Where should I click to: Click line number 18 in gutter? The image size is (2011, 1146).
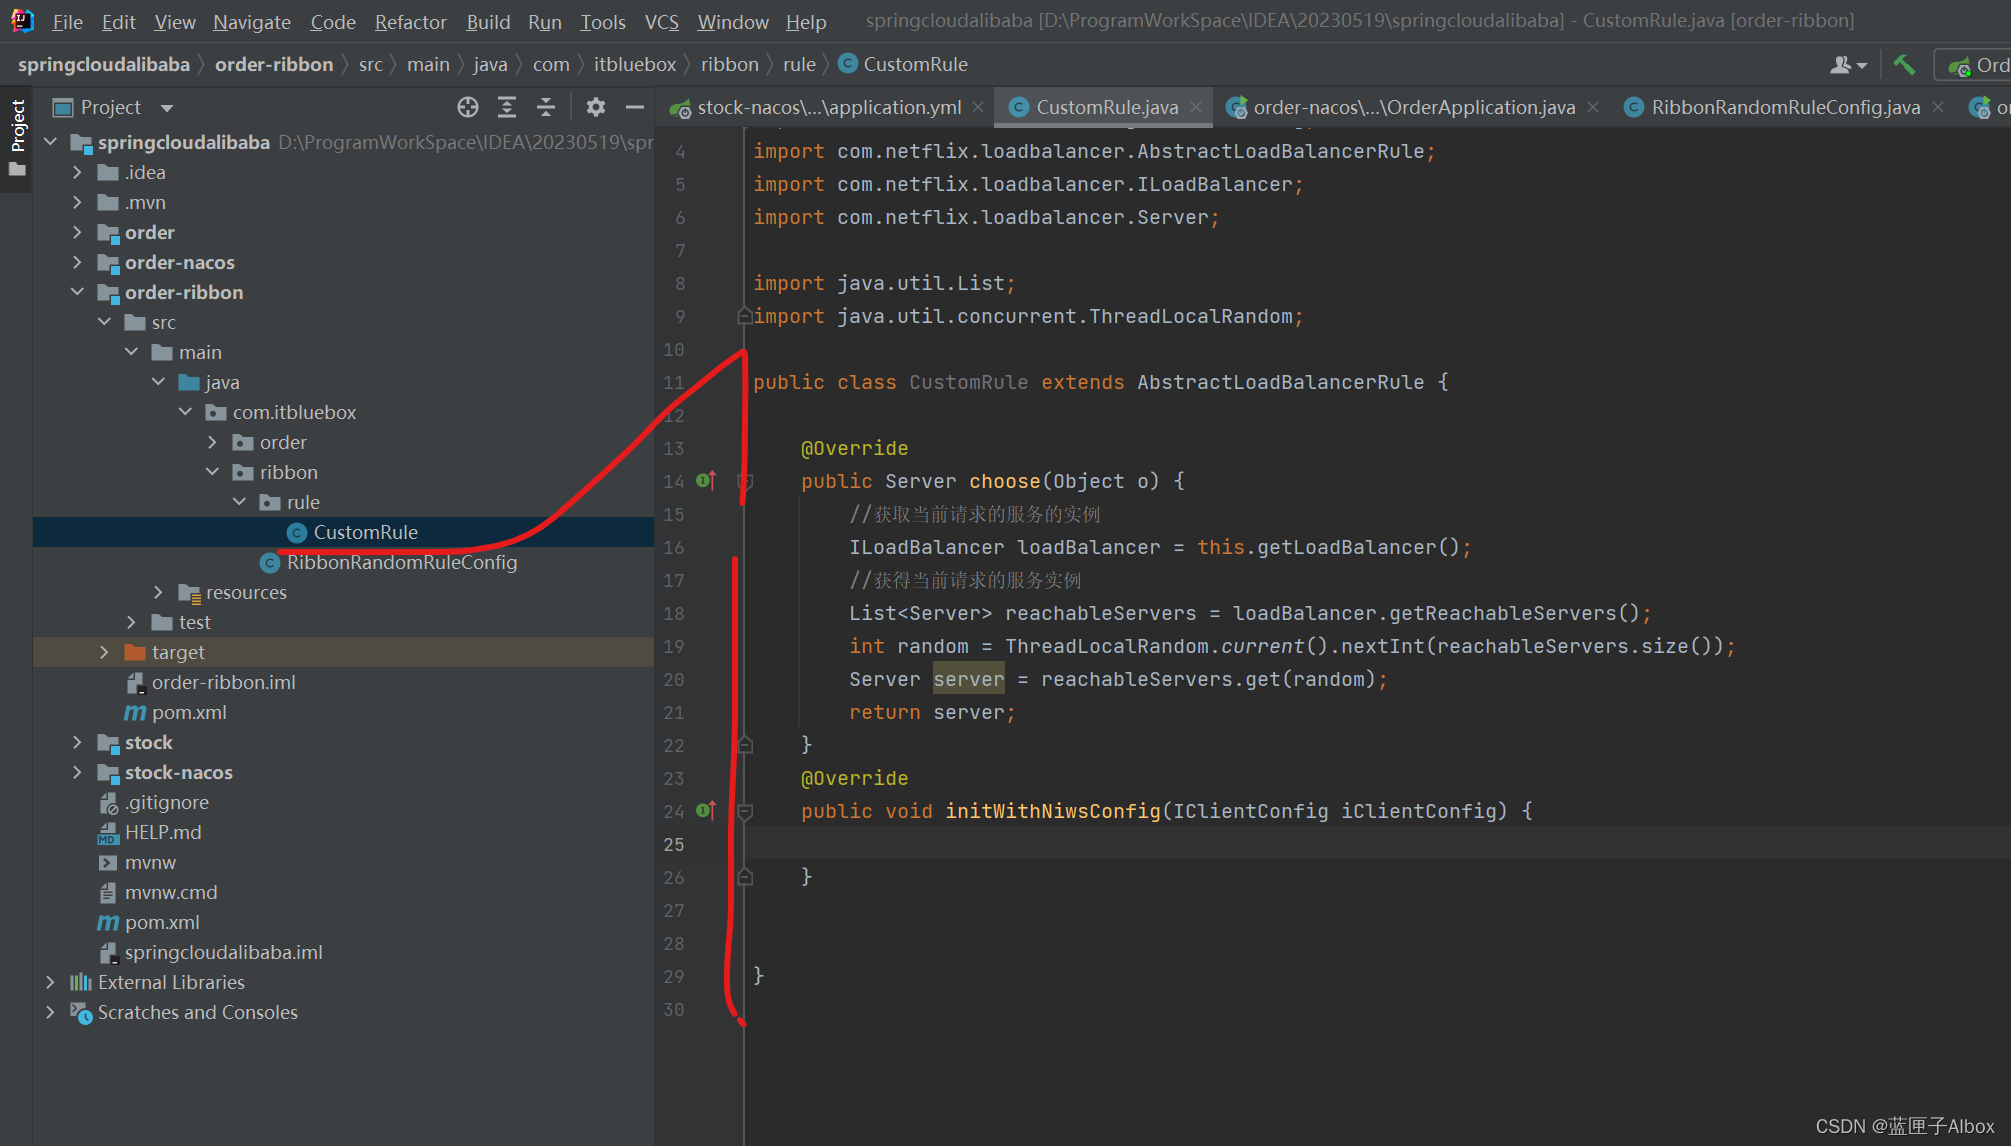pyautogui.click(x=674, y=613)
